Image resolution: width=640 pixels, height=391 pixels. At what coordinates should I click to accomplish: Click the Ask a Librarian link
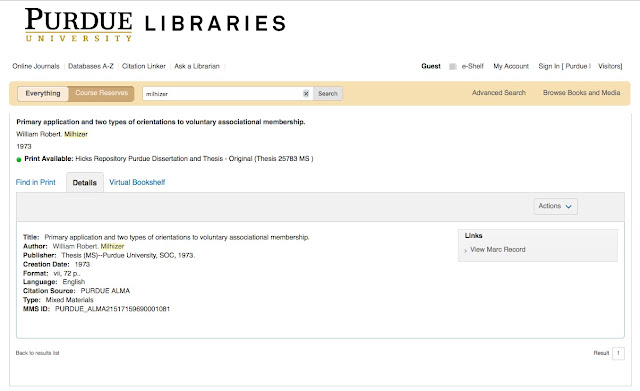point(197,66)
